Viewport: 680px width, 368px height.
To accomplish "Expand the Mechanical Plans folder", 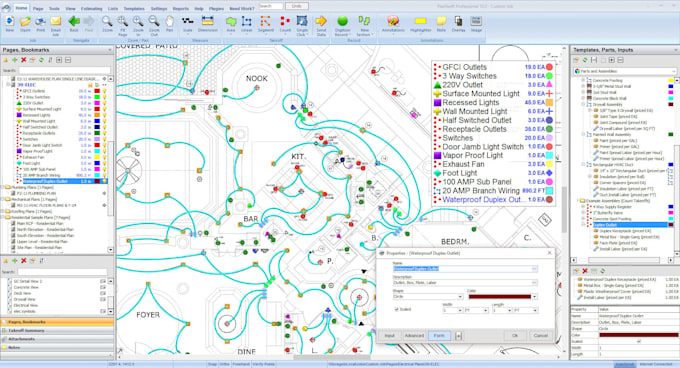I will tap(3, 199).
